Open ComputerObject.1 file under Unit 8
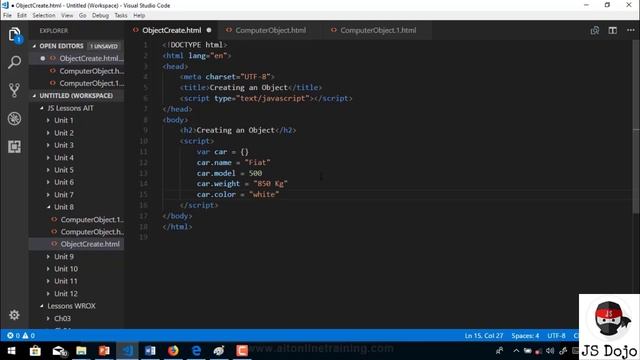 click(x=76, y=220)
